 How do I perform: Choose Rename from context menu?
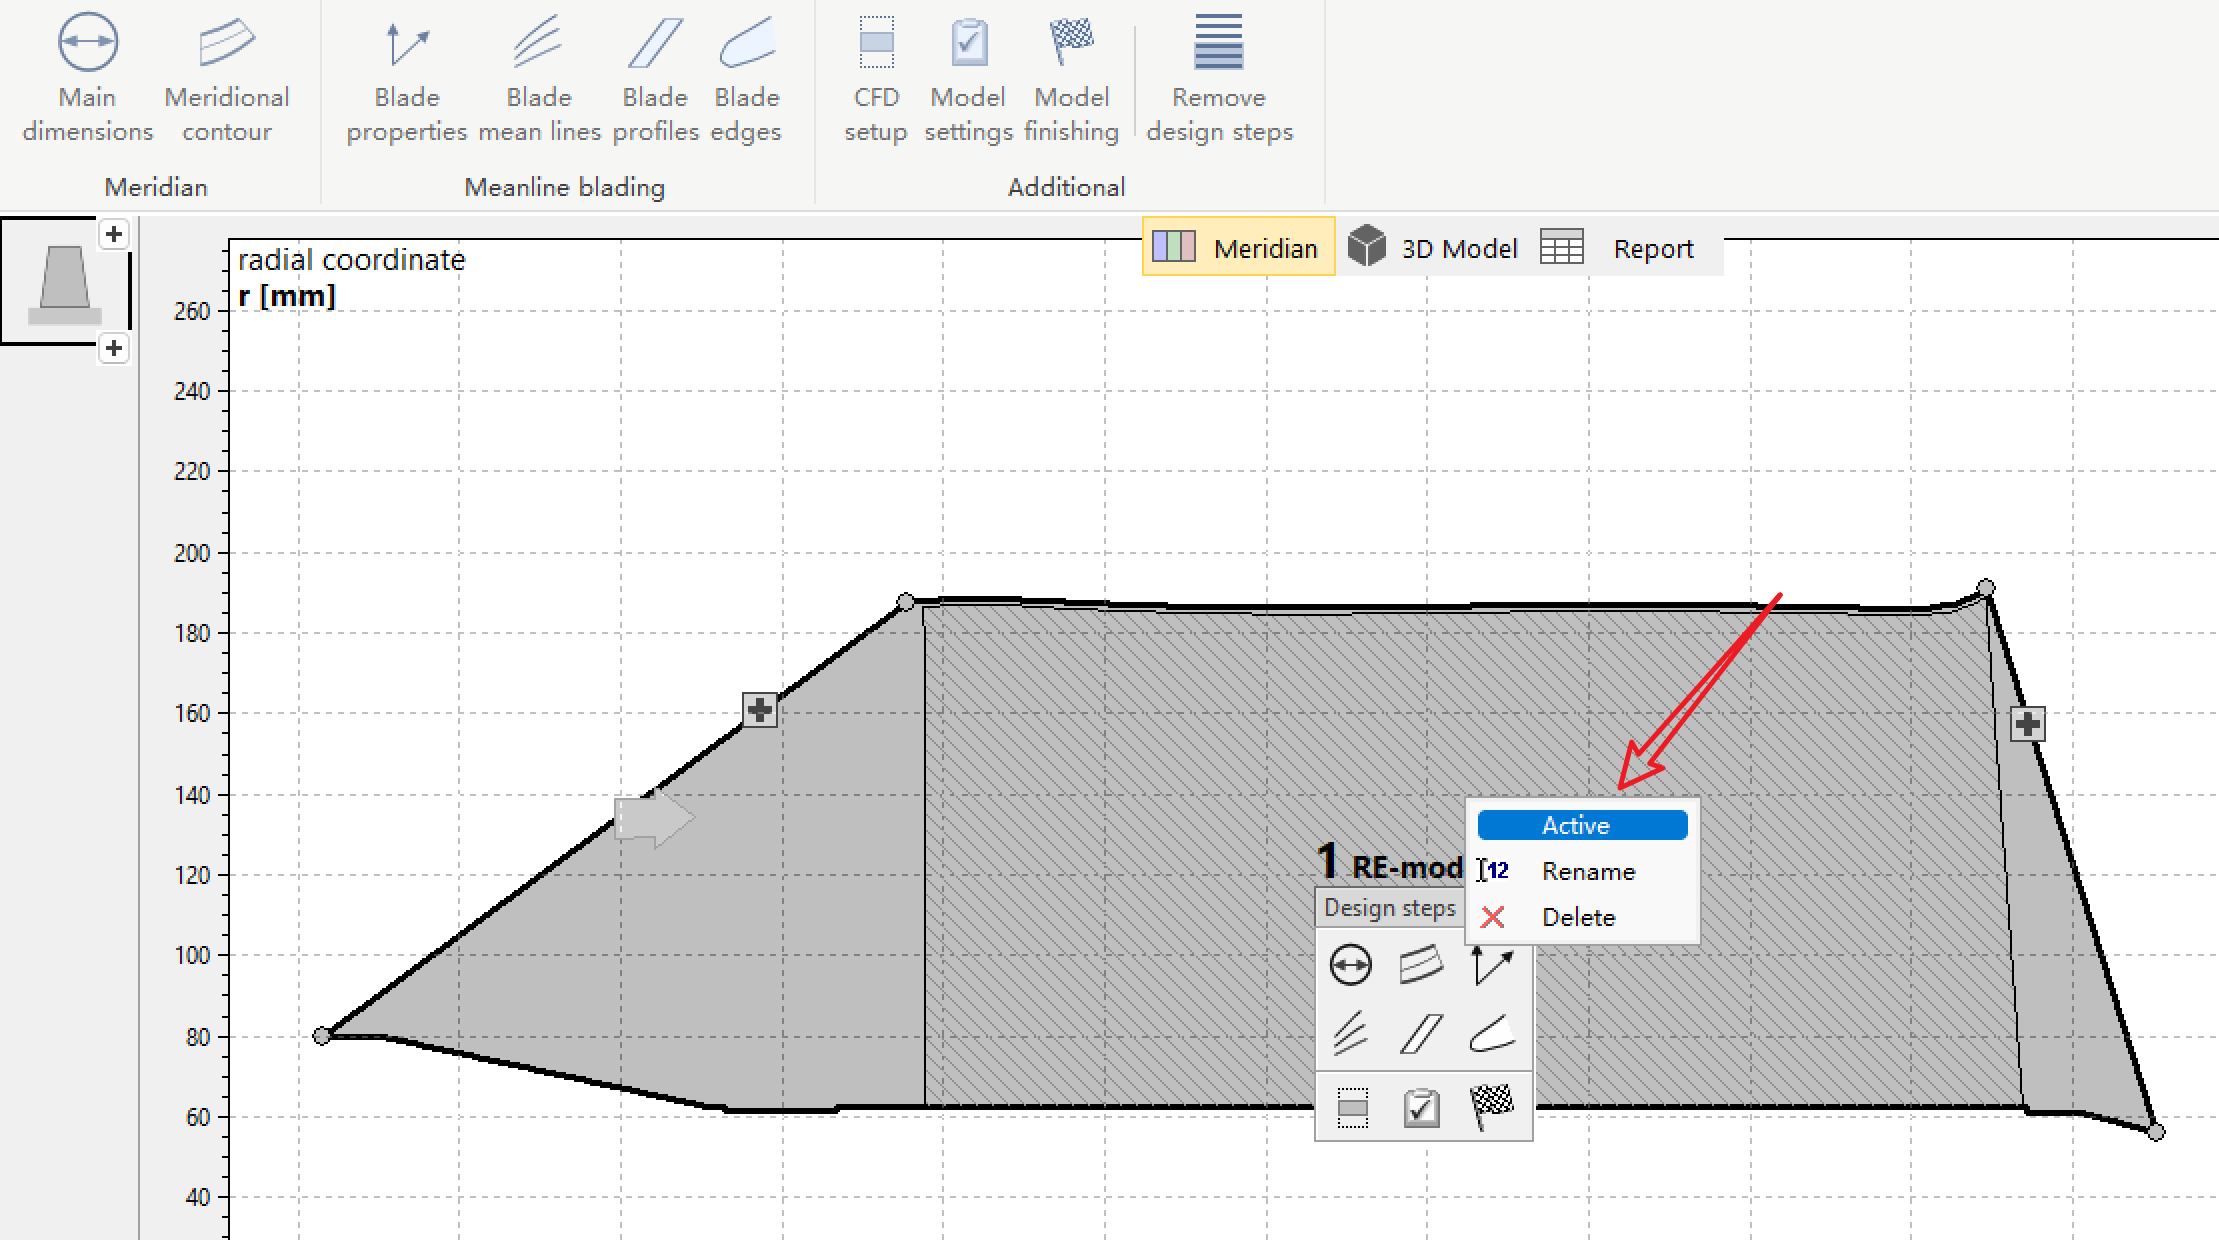pos(1587,871)
